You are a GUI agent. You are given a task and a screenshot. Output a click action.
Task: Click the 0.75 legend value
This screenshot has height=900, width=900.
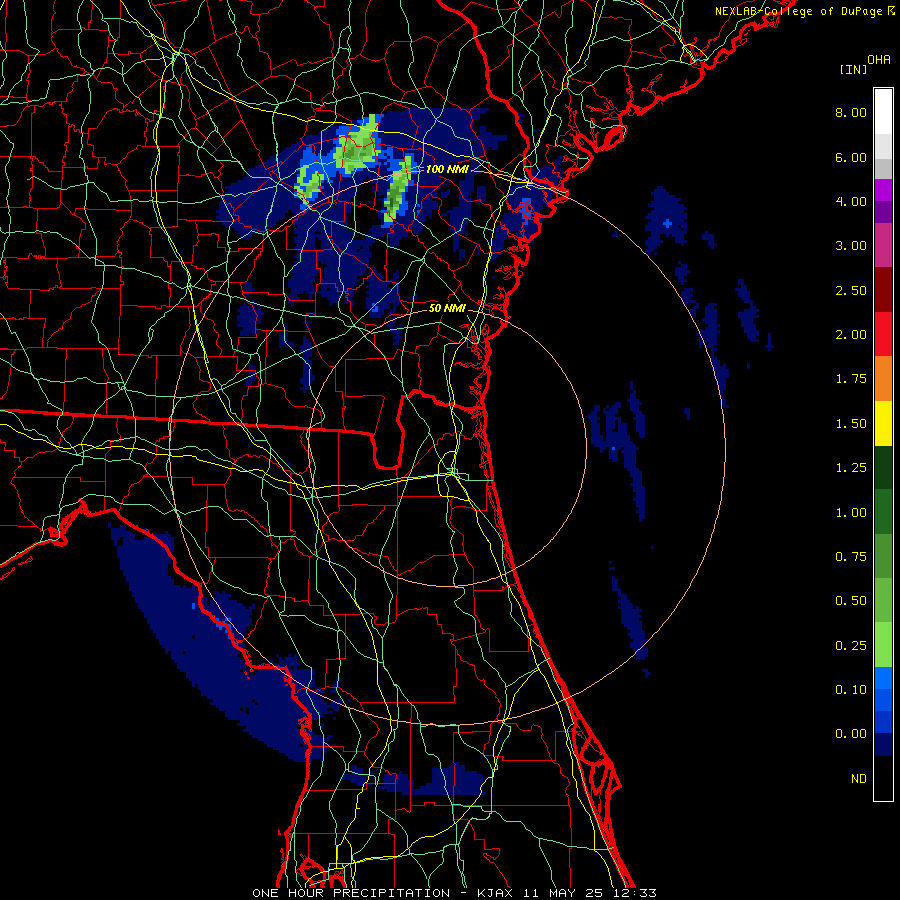click(x=851, y=557)
